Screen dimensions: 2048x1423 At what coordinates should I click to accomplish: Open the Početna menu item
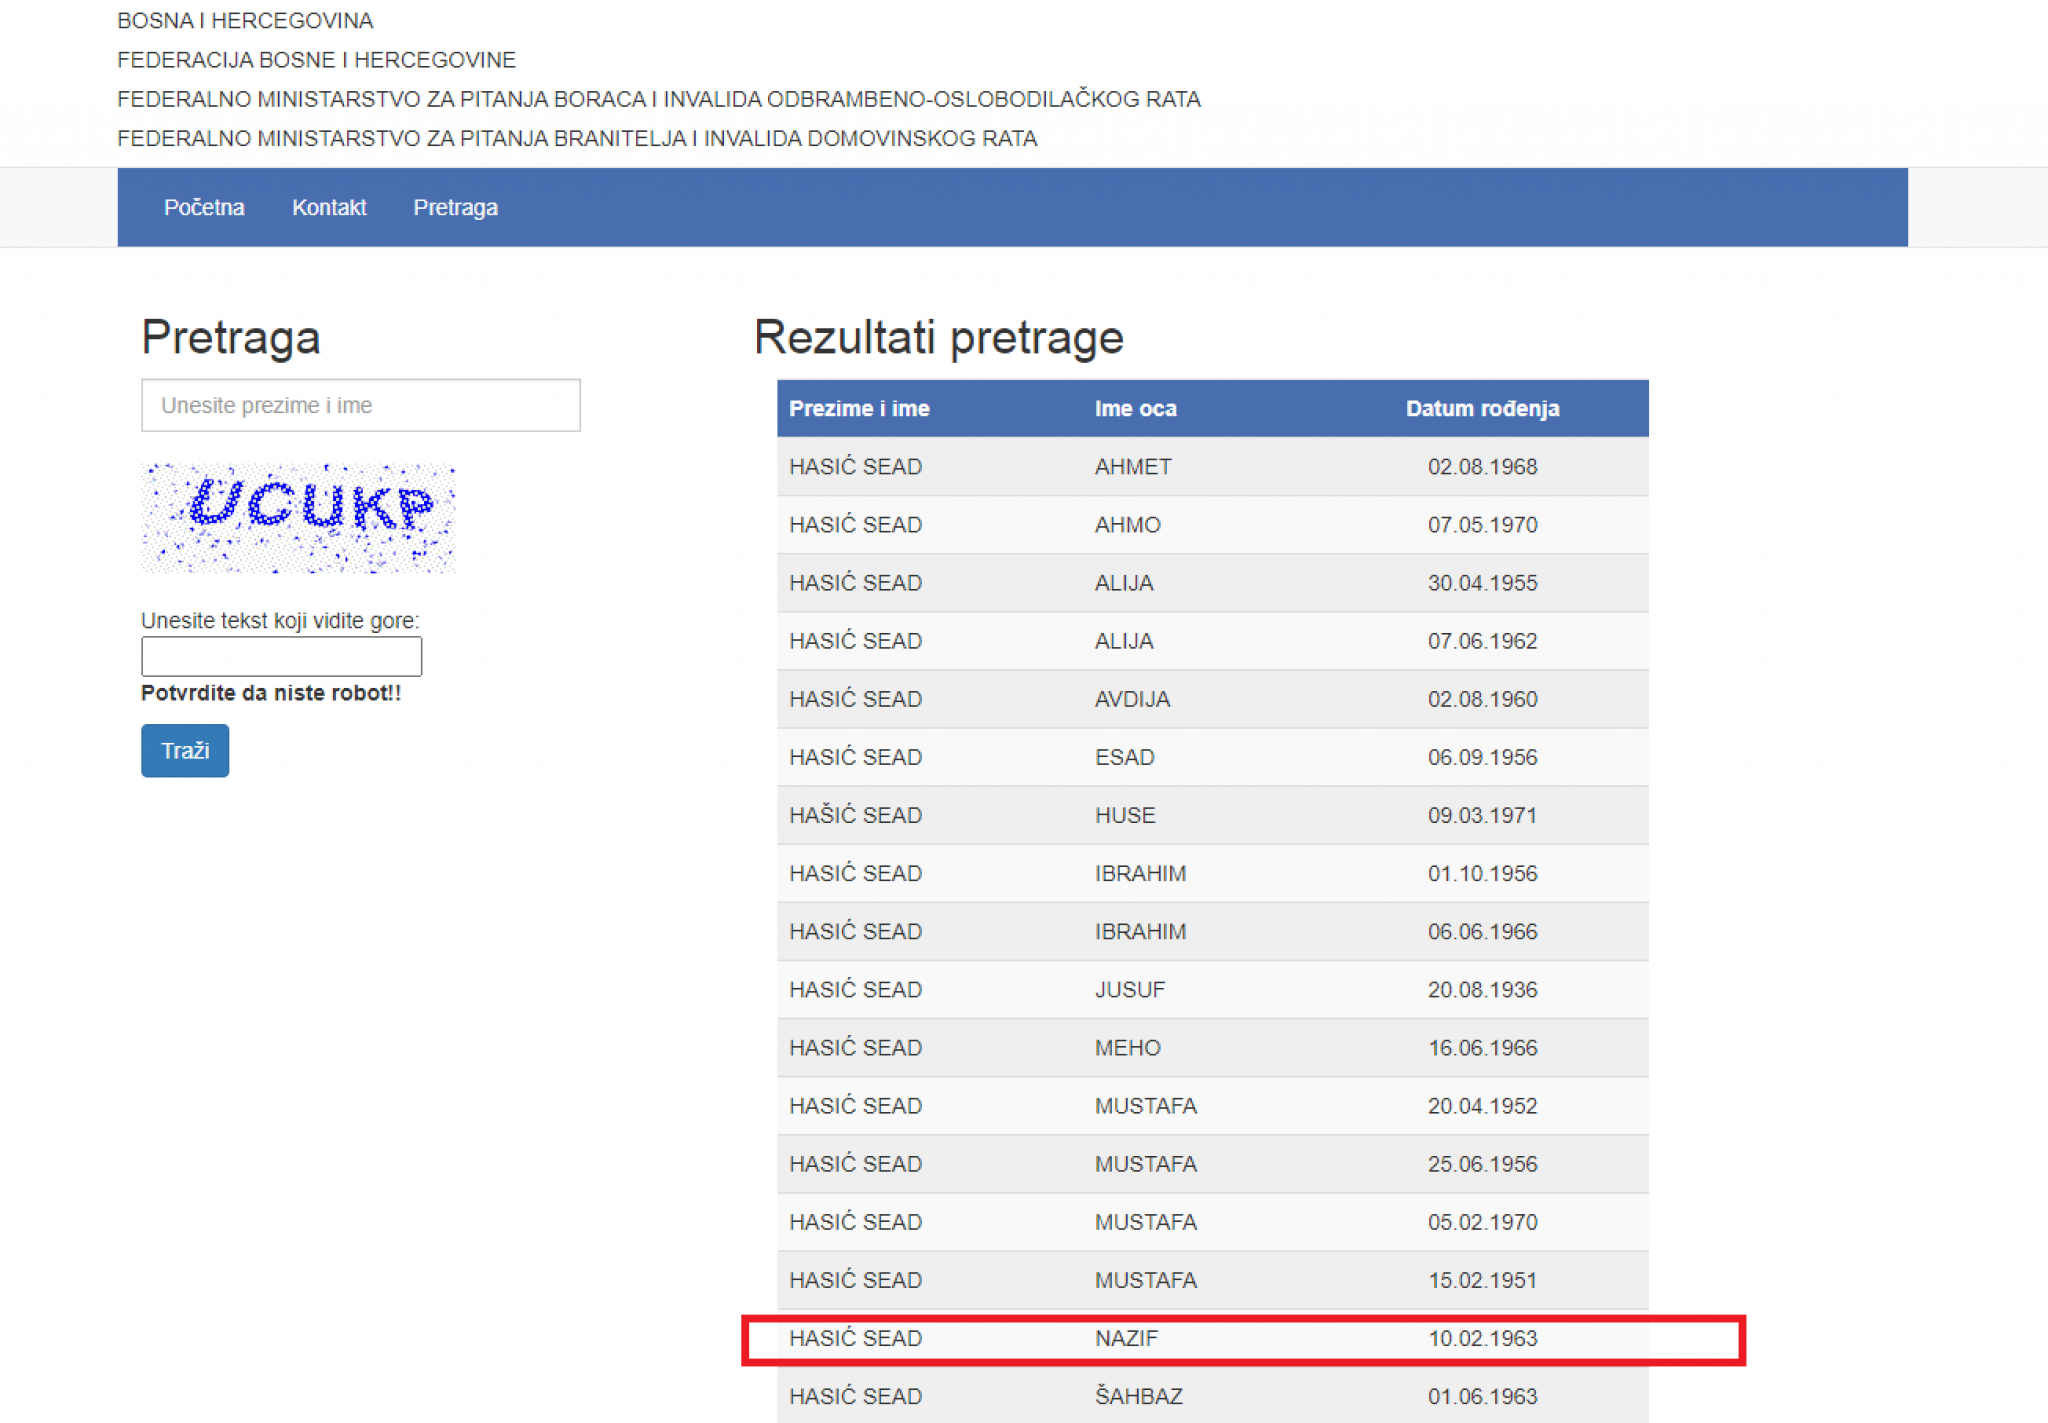204,207
